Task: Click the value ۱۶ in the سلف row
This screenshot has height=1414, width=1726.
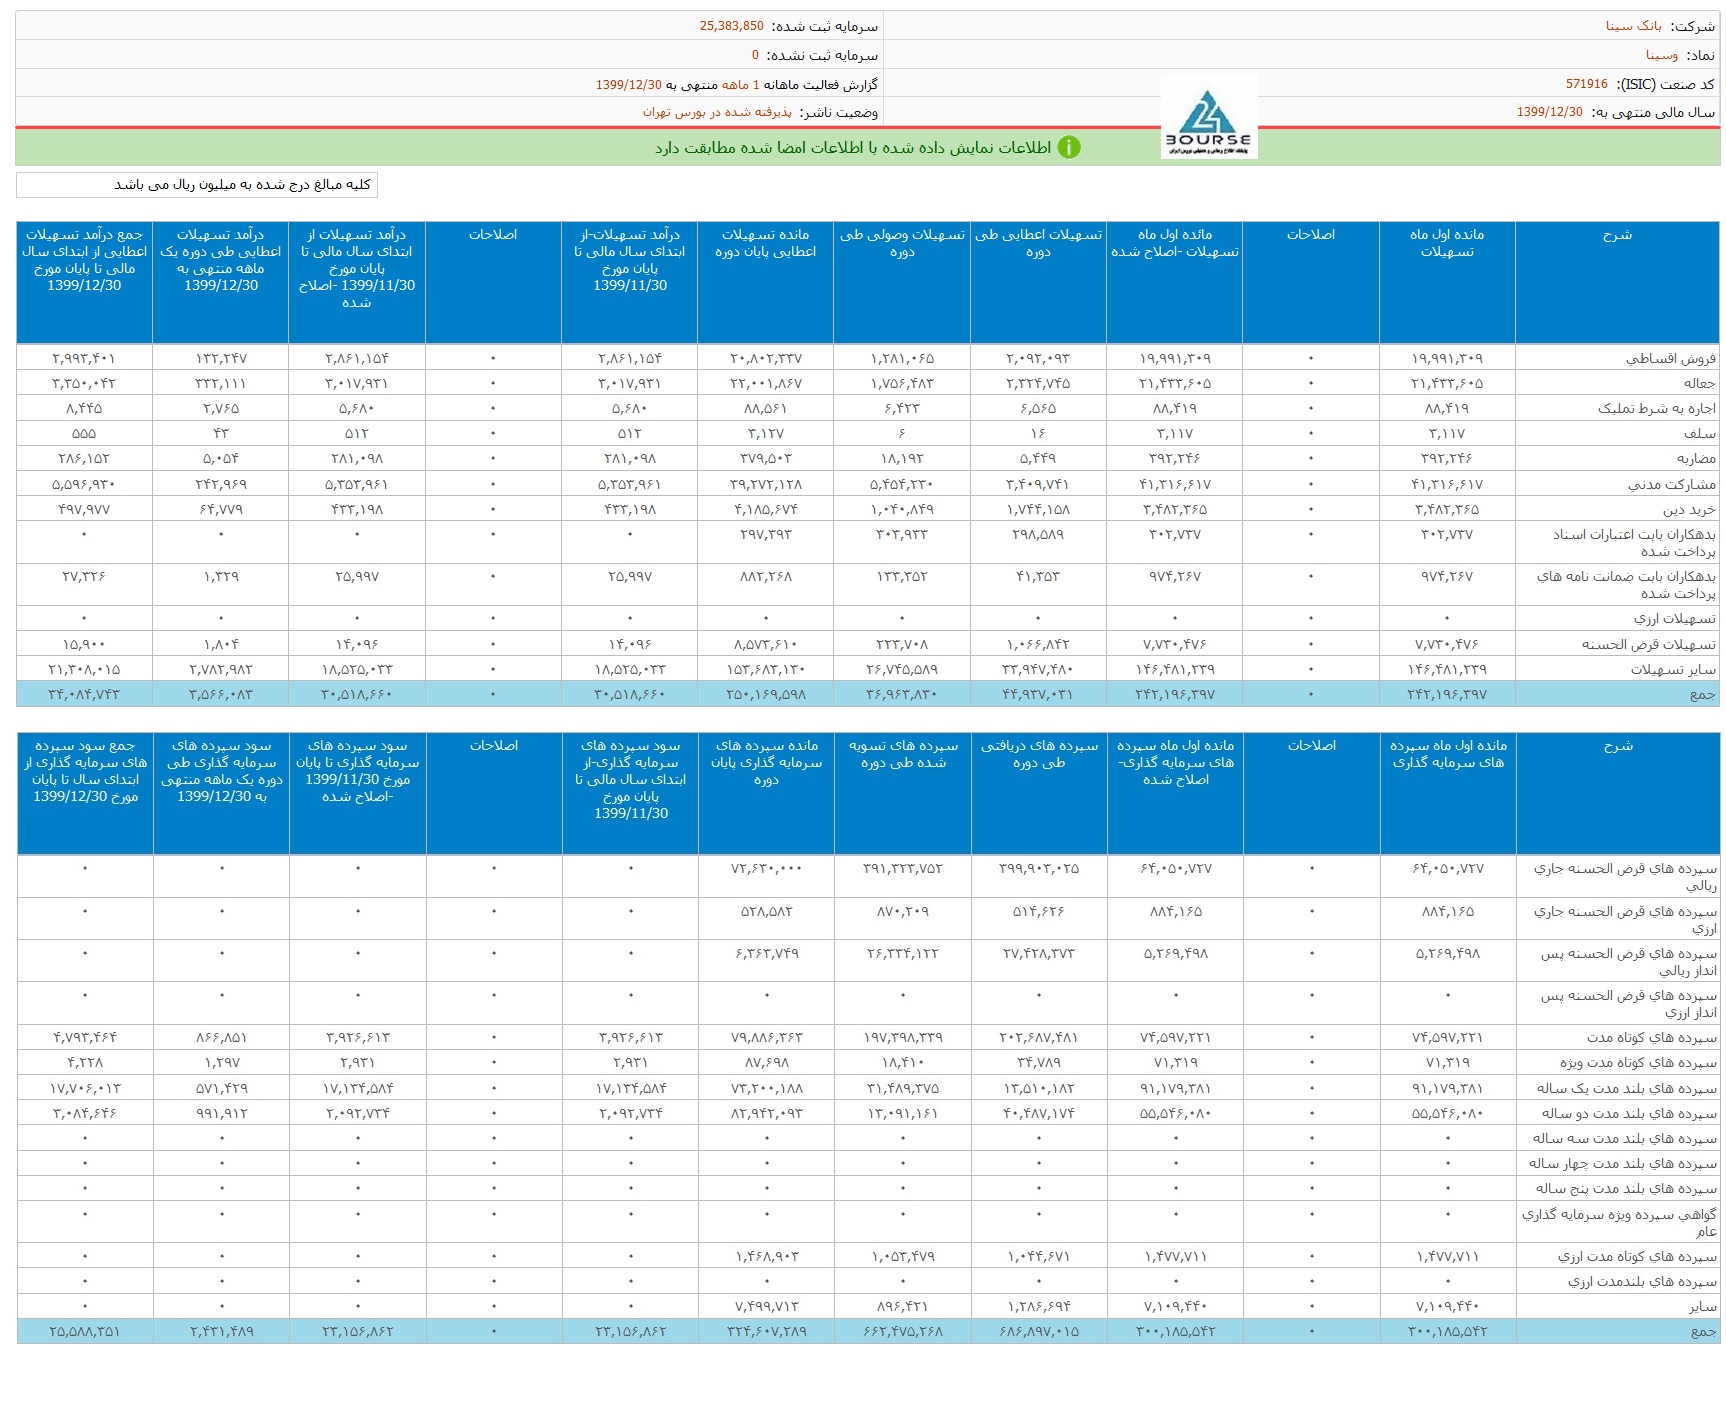Action: tap(1038, 433)
